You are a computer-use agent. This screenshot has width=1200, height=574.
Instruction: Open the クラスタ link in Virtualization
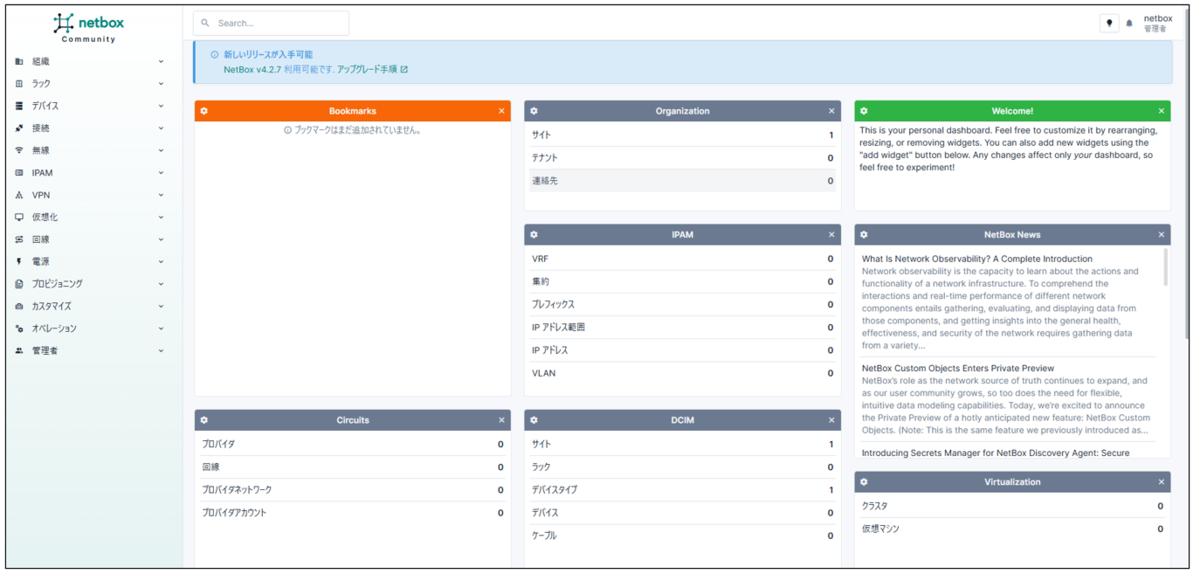[x=874, y=506]
